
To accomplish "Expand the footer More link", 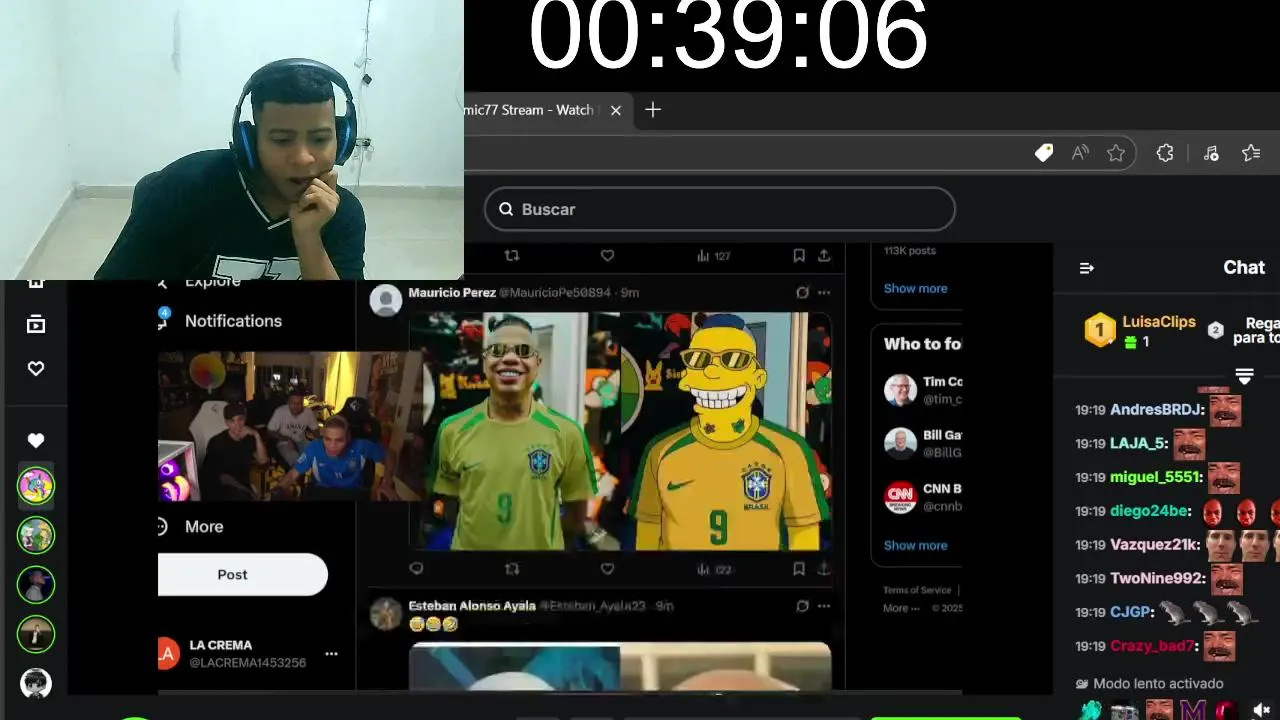I will tap(901, 608).
